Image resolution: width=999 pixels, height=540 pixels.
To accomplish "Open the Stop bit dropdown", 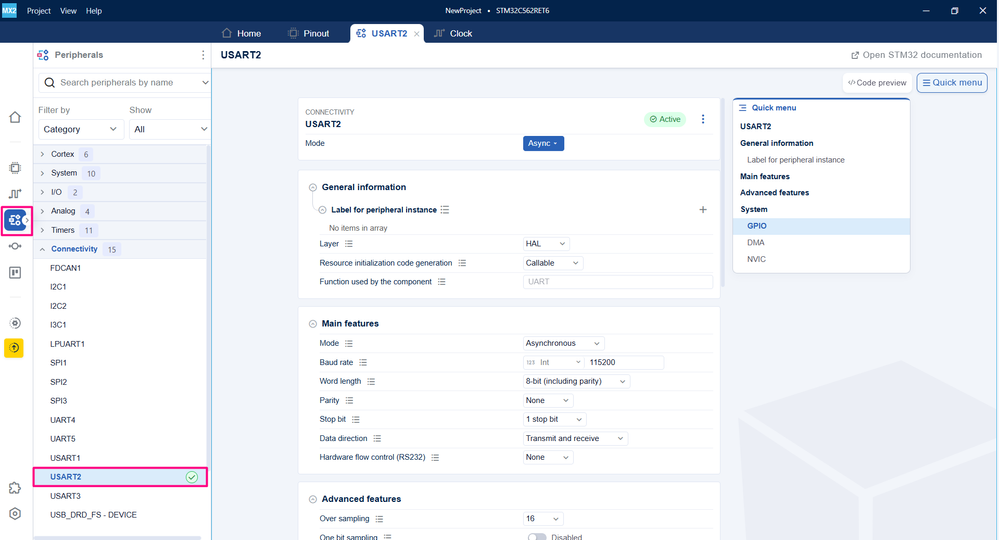I will click(x=554, y=420).
